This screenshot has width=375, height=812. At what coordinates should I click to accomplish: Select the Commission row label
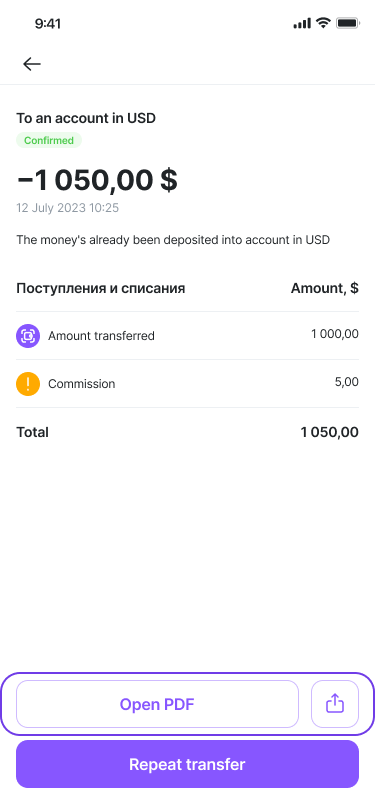pyautogui.click(x=82, y=384)
